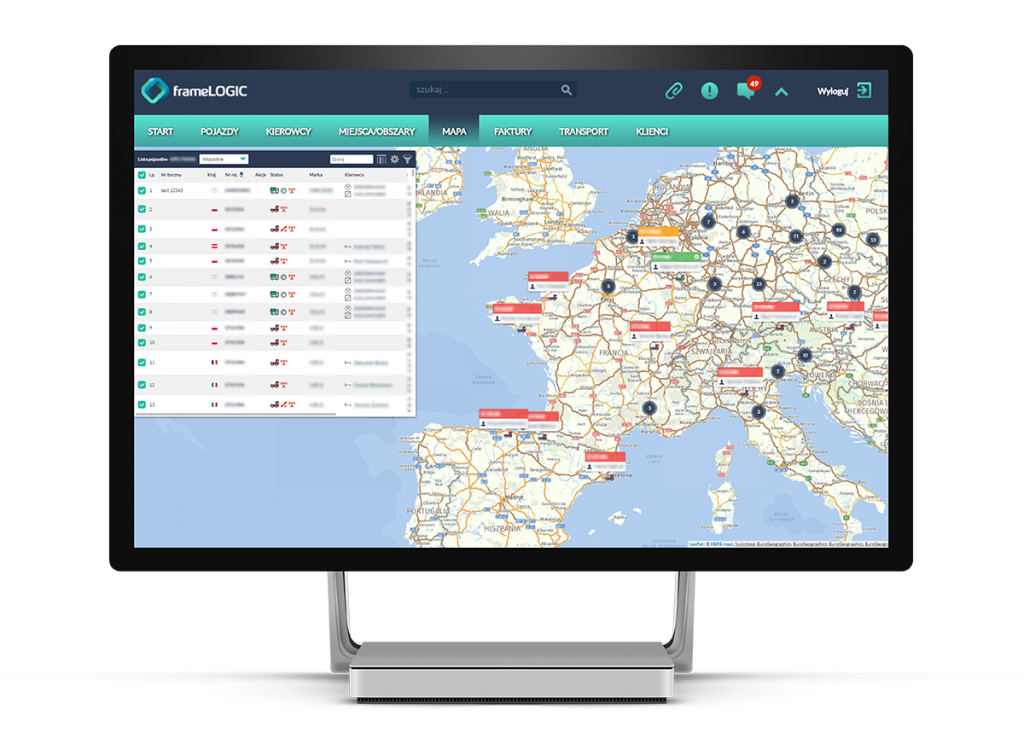Uncheck the checkbox for row 11
The height and width of the screenshot is (750, 1024).
click(142, 363)
